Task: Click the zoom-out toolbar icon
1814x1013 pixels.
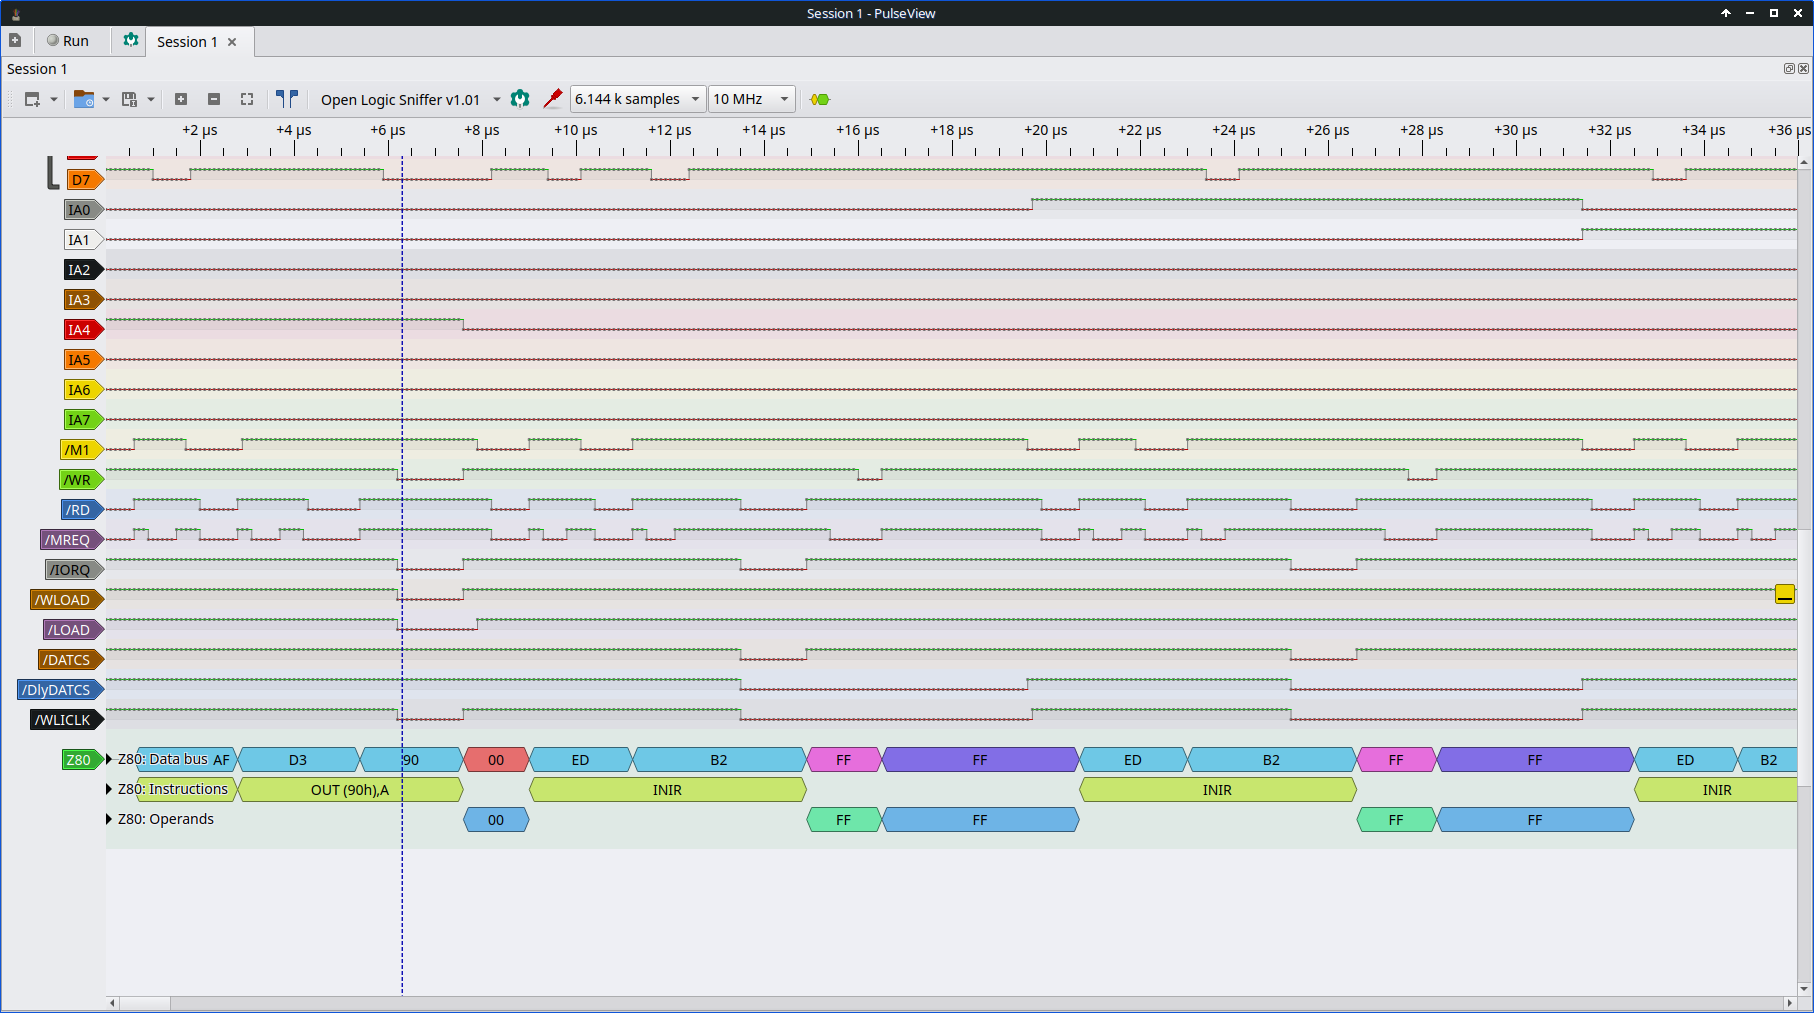Action: coord(214,99)
